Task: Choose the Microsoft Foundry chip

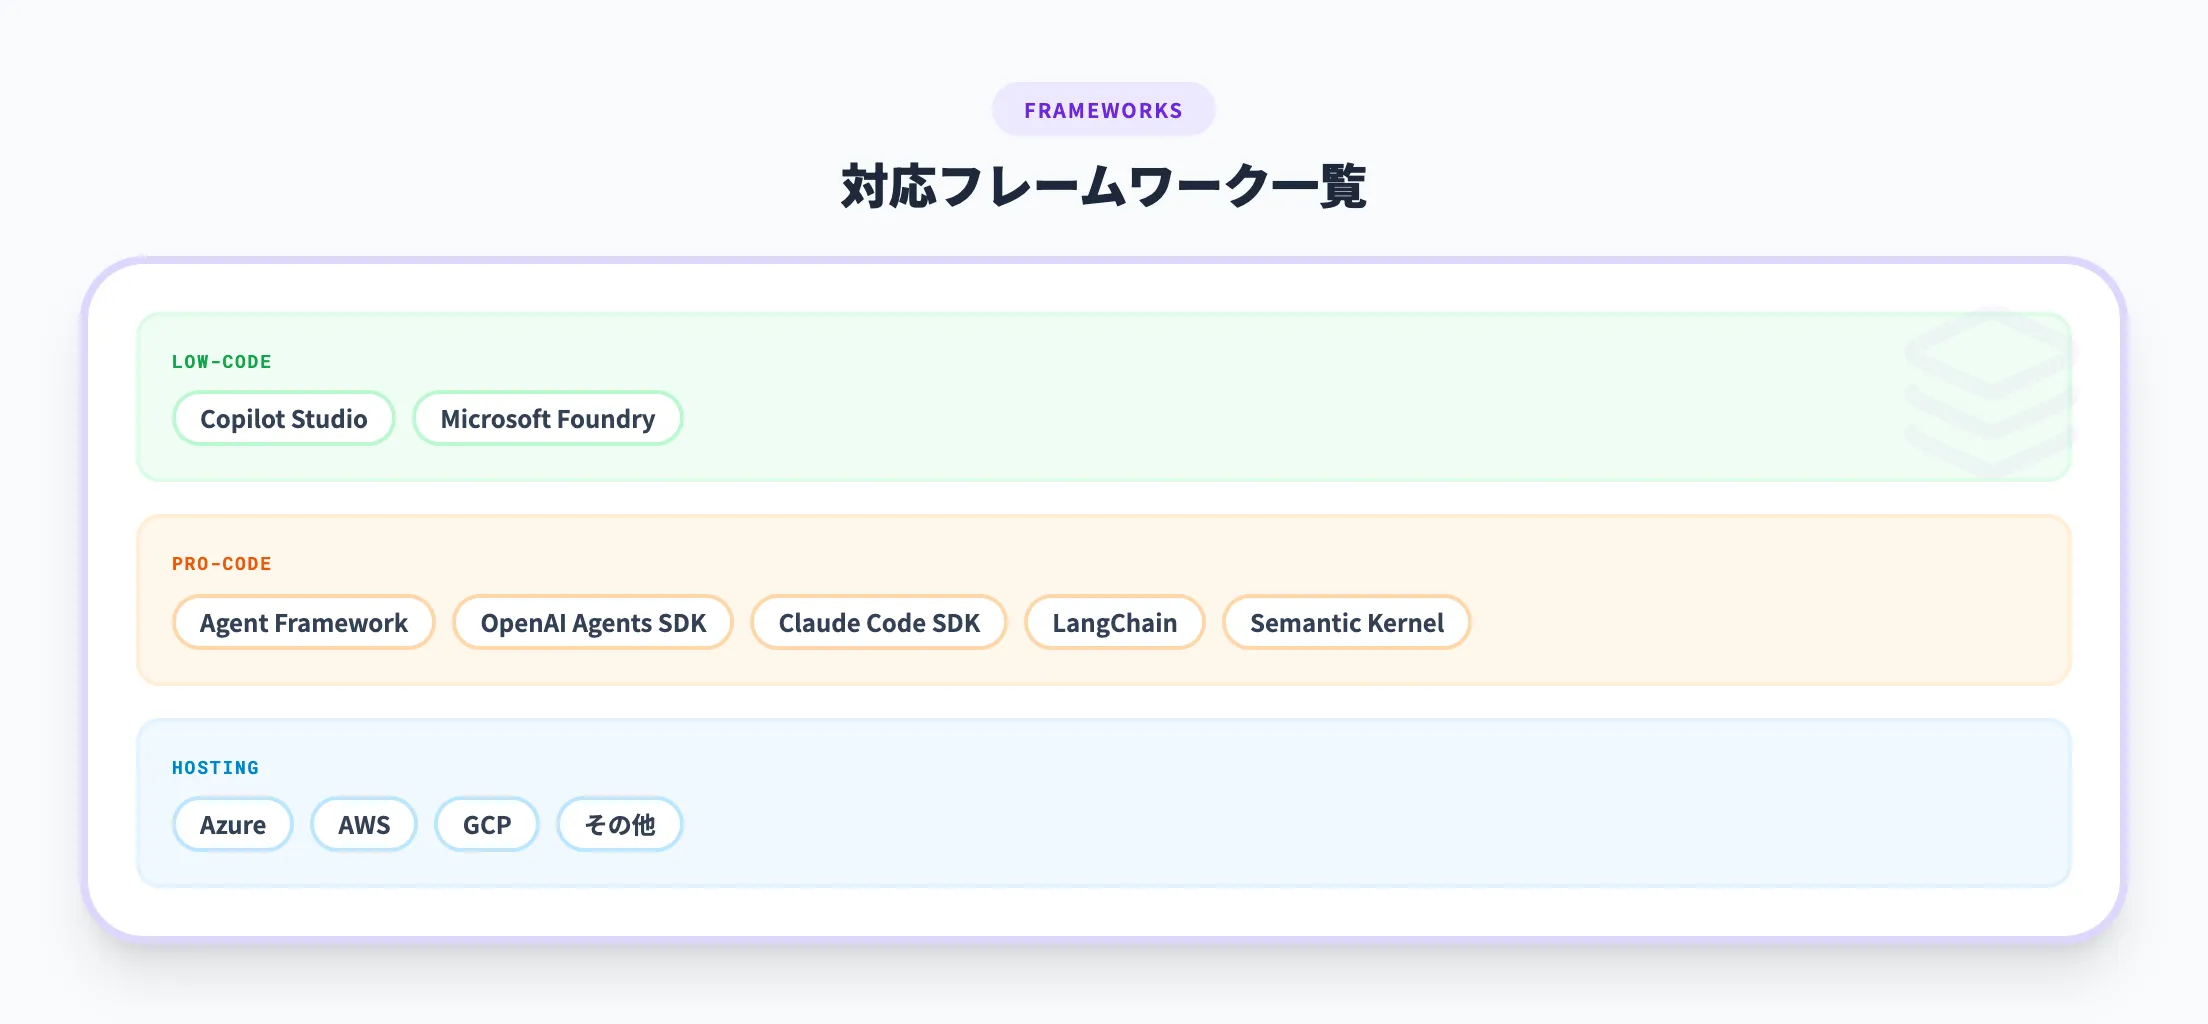Action: click(x=547, y=419)
